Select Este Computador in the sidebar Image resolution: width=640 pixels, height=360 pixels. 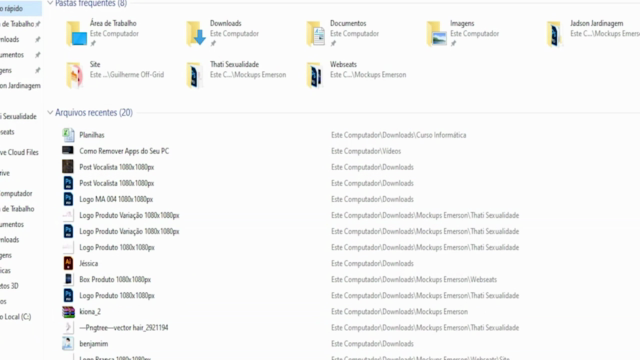click(16, 193)
